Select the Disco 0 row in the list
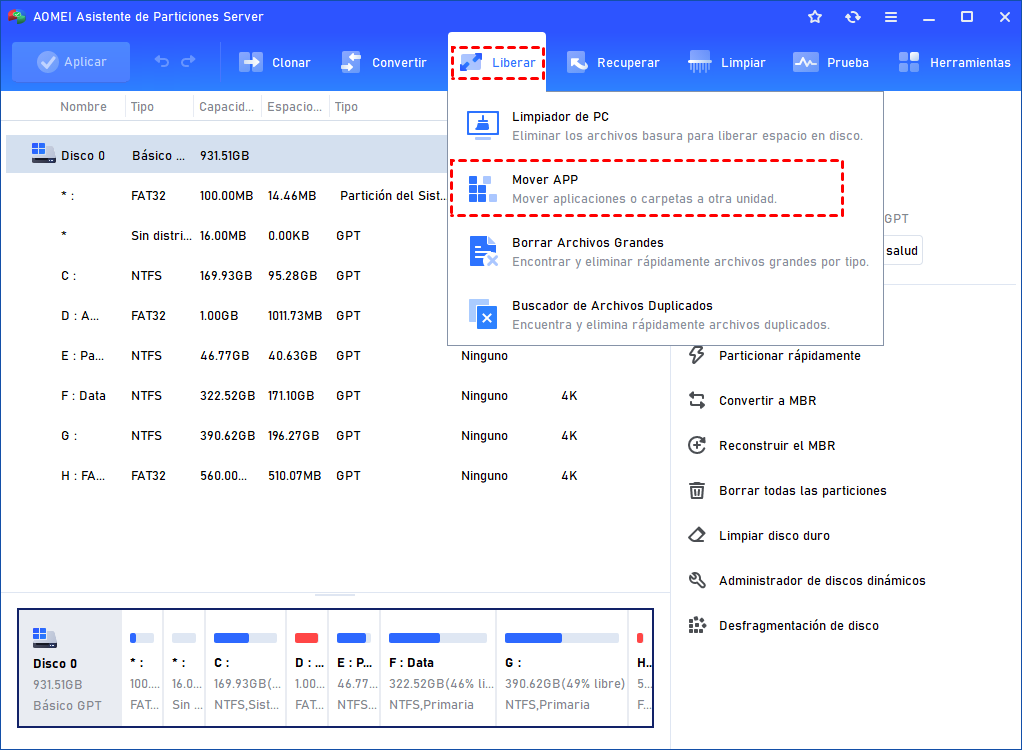 pos(227,155)
